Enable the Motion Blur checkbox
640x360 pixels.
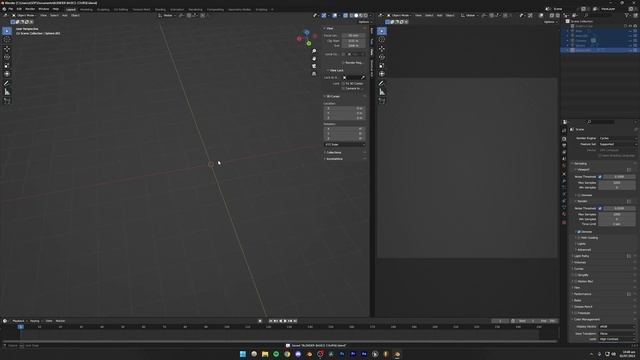(x=576, y=281)
